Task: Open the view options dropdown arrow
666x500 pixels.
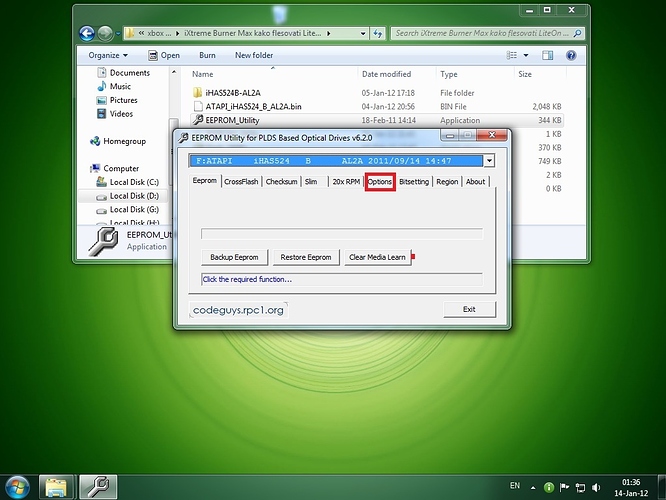Action: [x=525, y=55]
